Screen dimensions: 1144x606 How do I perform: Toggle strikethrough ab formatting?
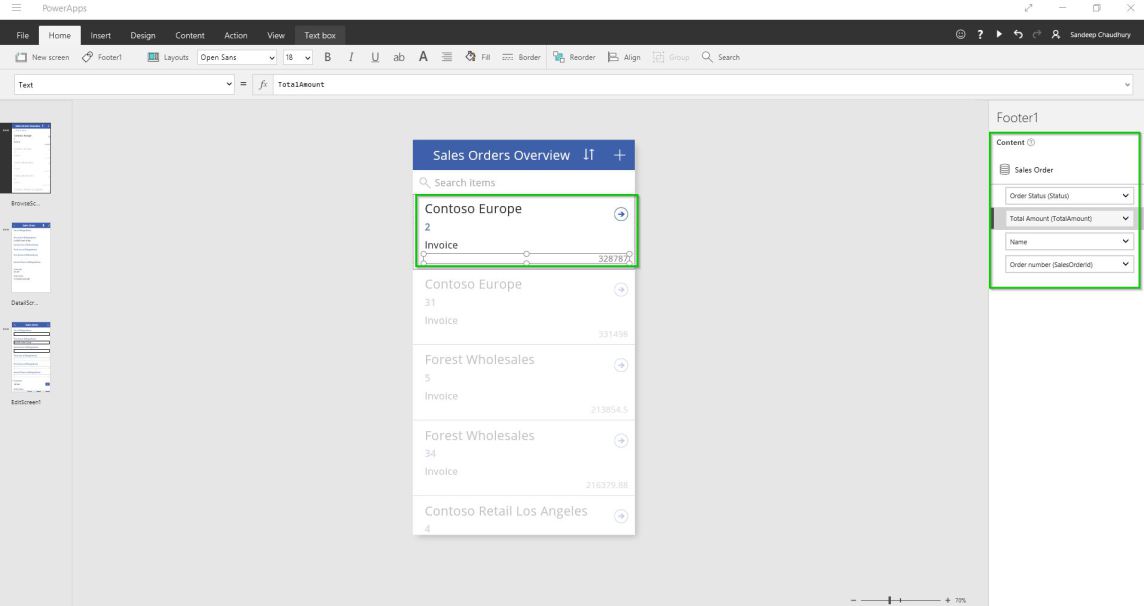399,57
